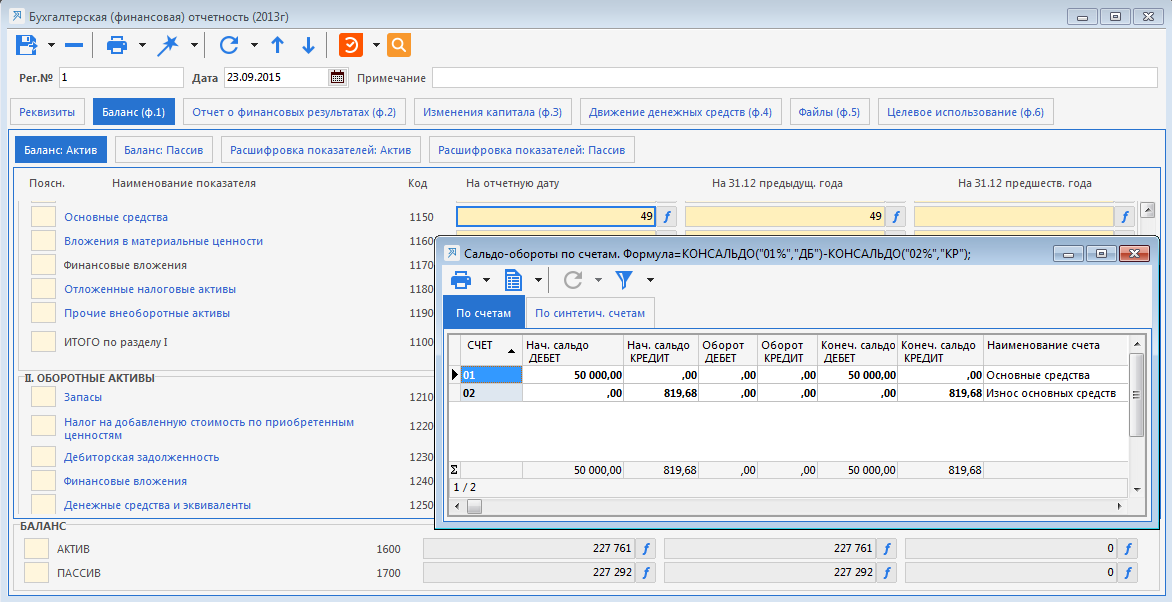Click formula button for 1150 previous year
1172x602 pixels.
(x=895, y=217)
